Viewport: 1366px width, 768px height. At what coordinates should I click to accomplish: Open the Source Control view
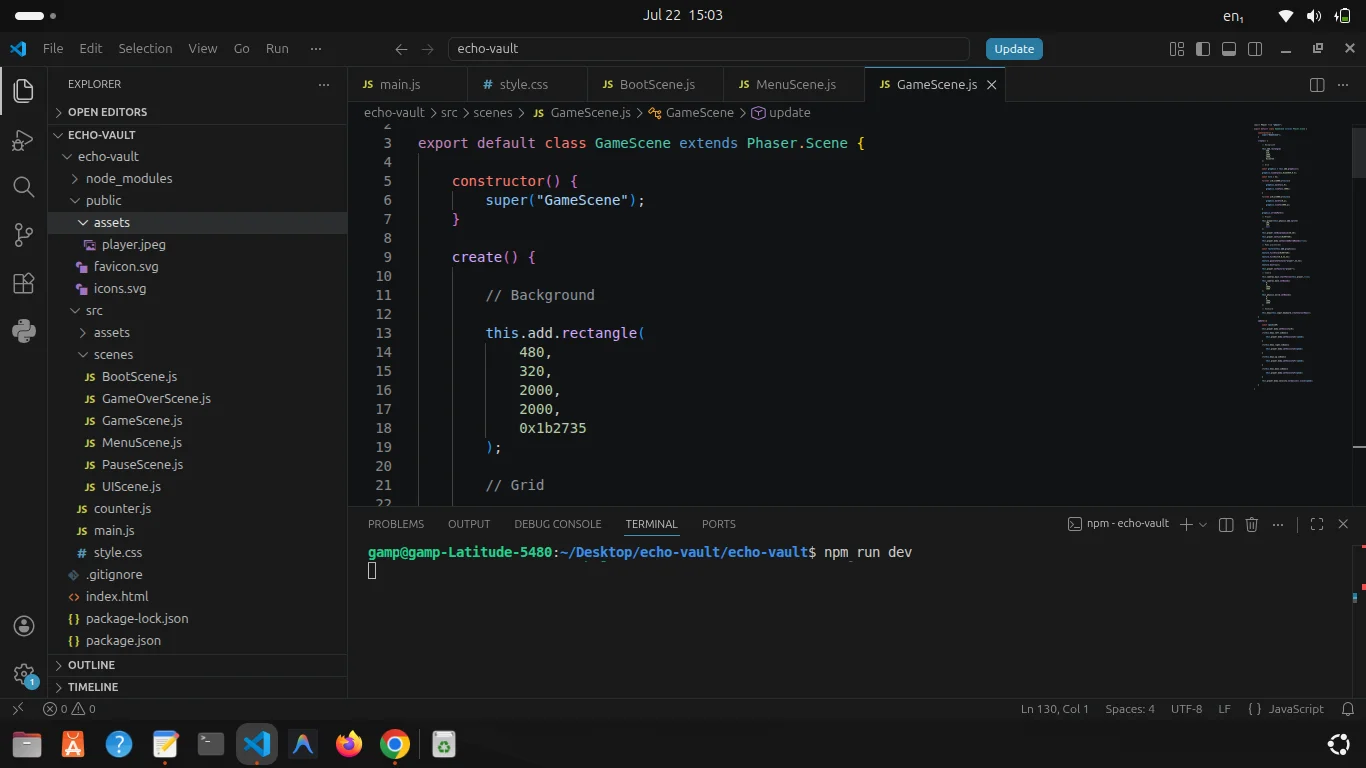tap(24, 235)
